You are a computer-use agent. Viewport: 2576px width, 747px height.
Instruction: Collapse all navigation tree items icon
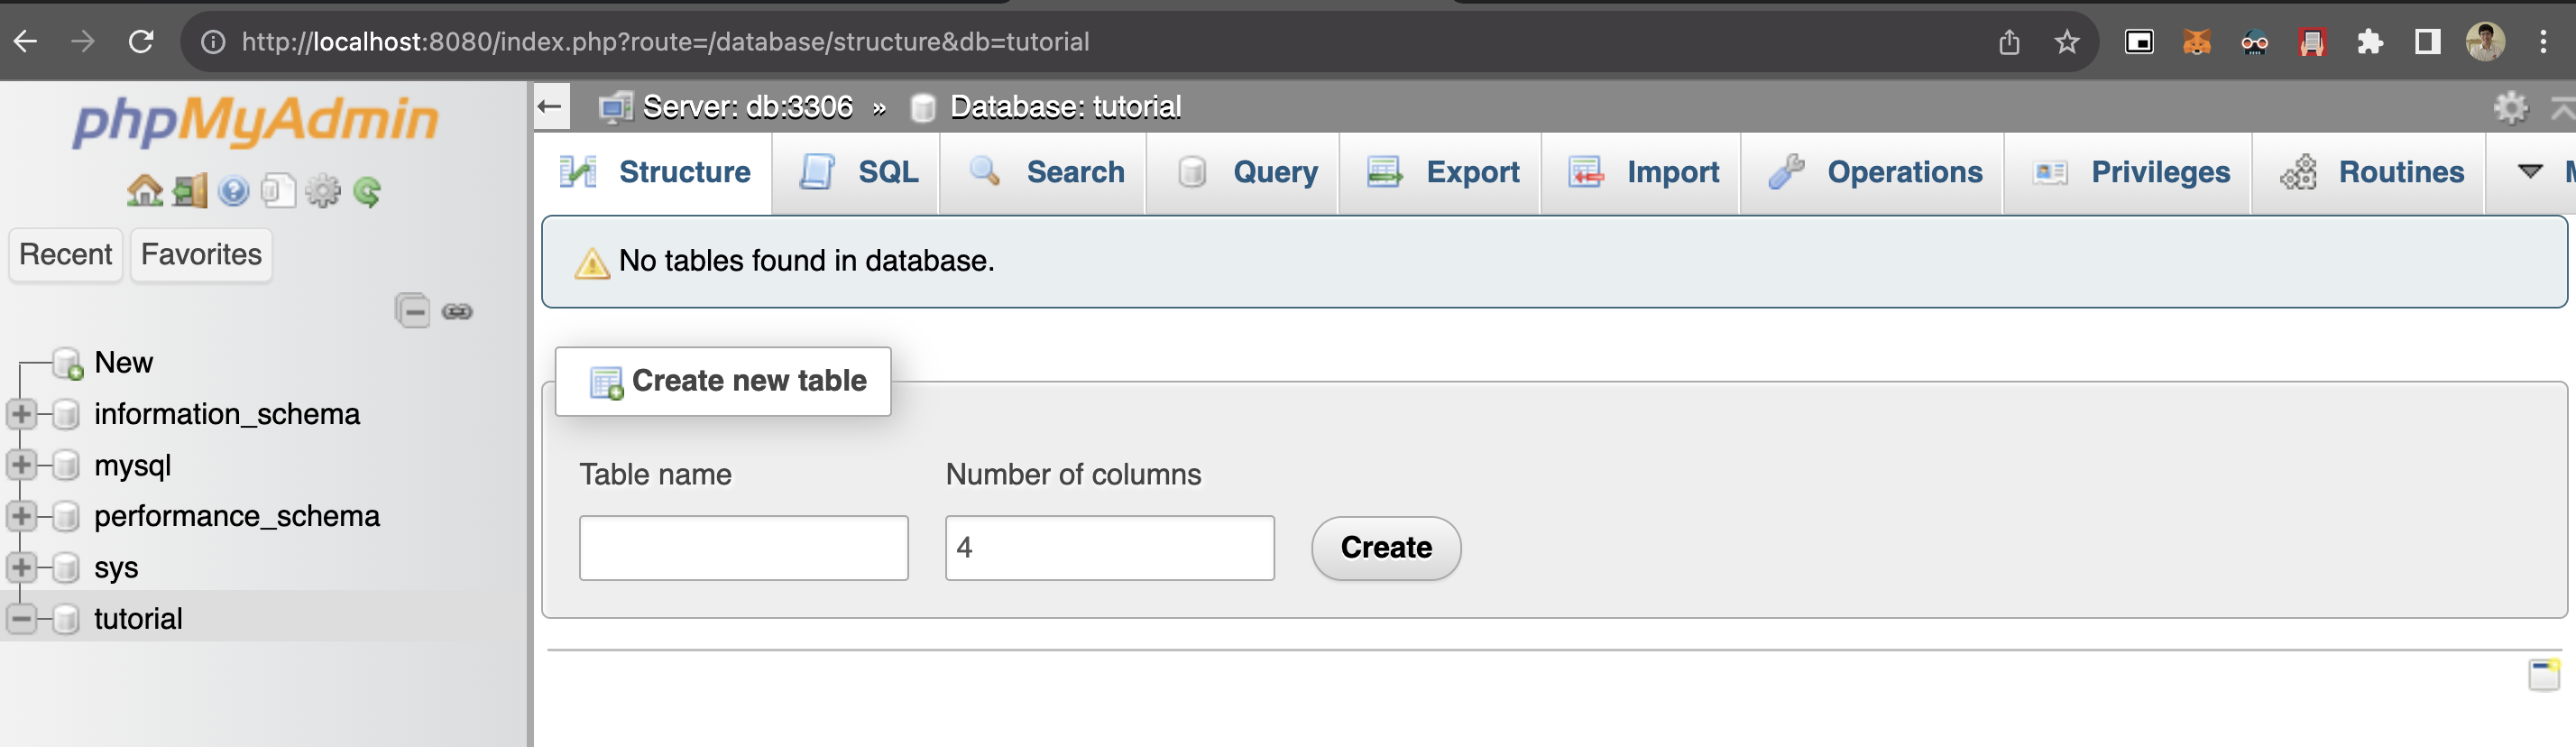click(x=412, y=311)
